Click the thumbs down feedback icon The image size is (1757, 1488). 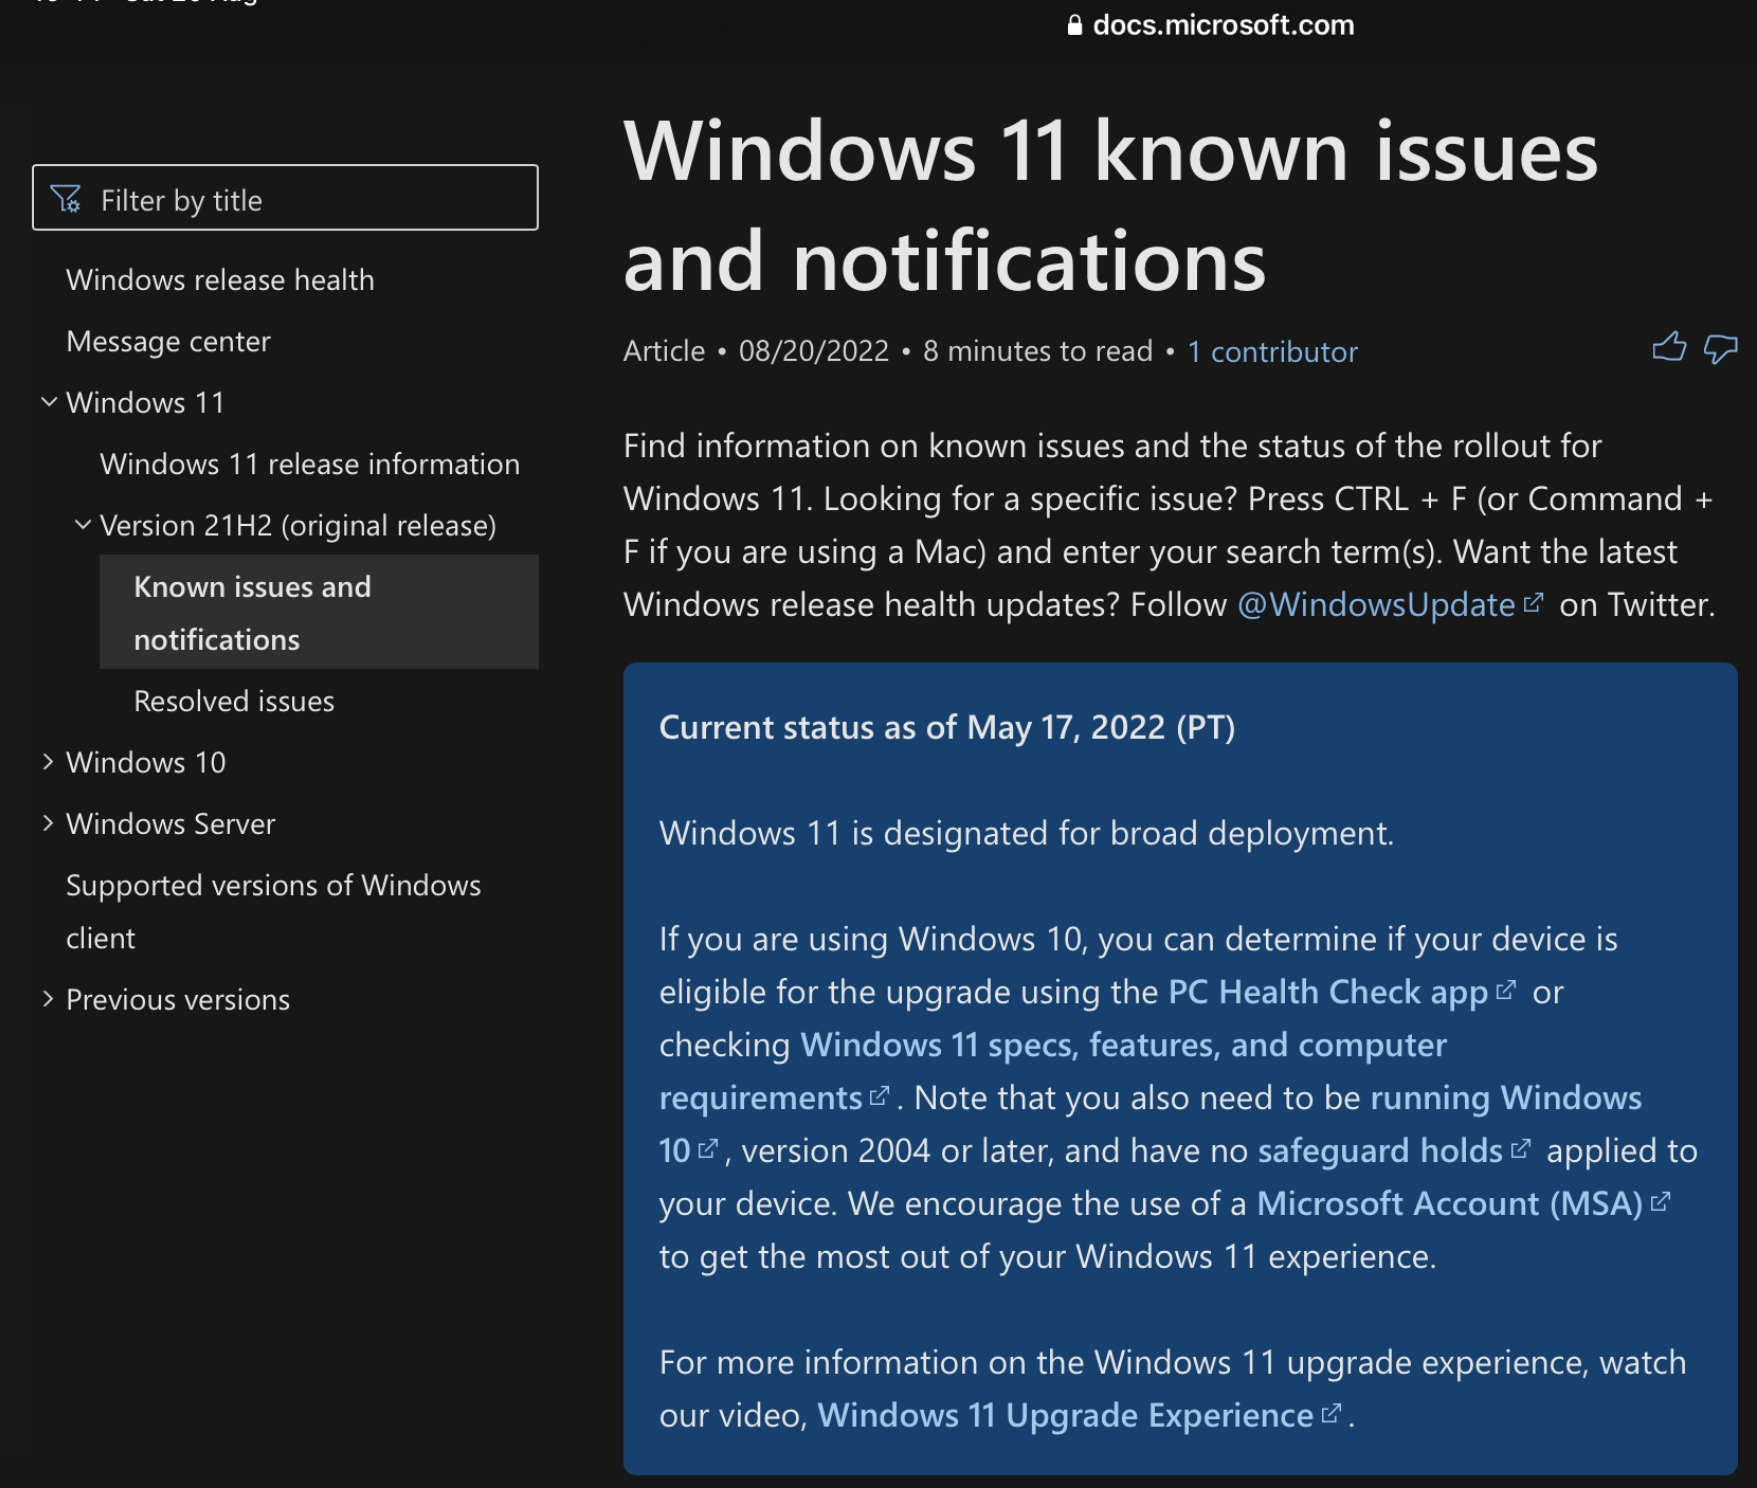click(1720, 349)
